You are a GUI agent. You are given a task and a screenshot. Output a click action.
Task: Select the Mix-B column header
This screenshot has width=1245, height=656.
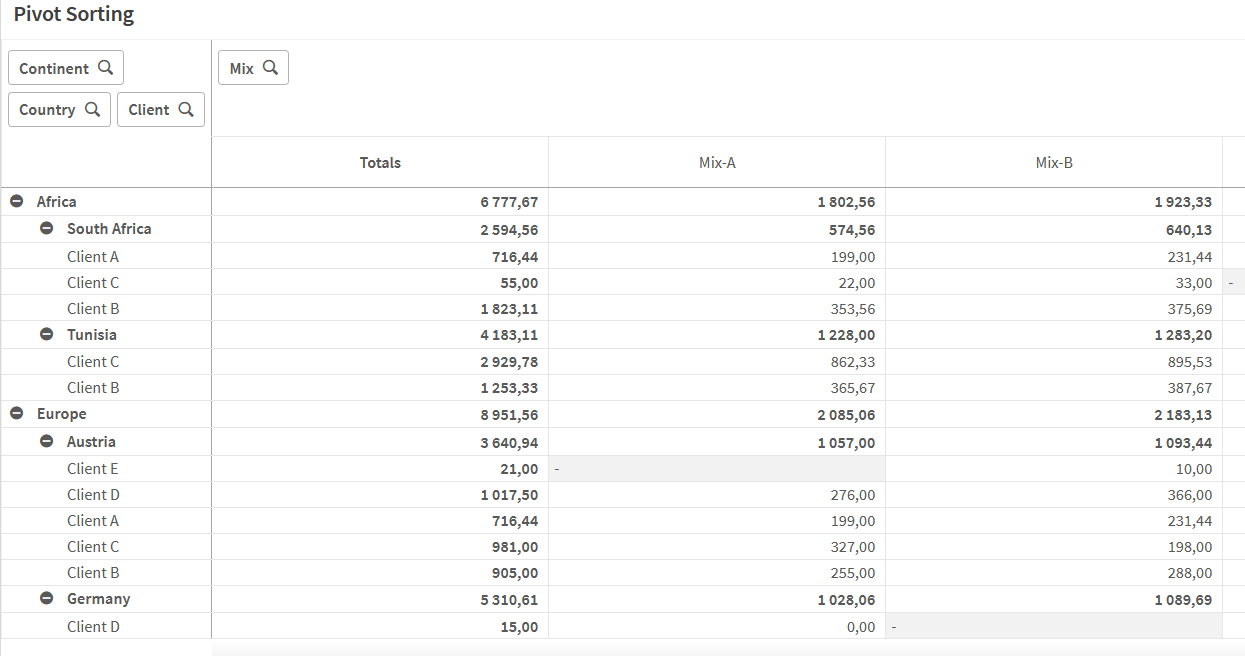coord(1054,163)
